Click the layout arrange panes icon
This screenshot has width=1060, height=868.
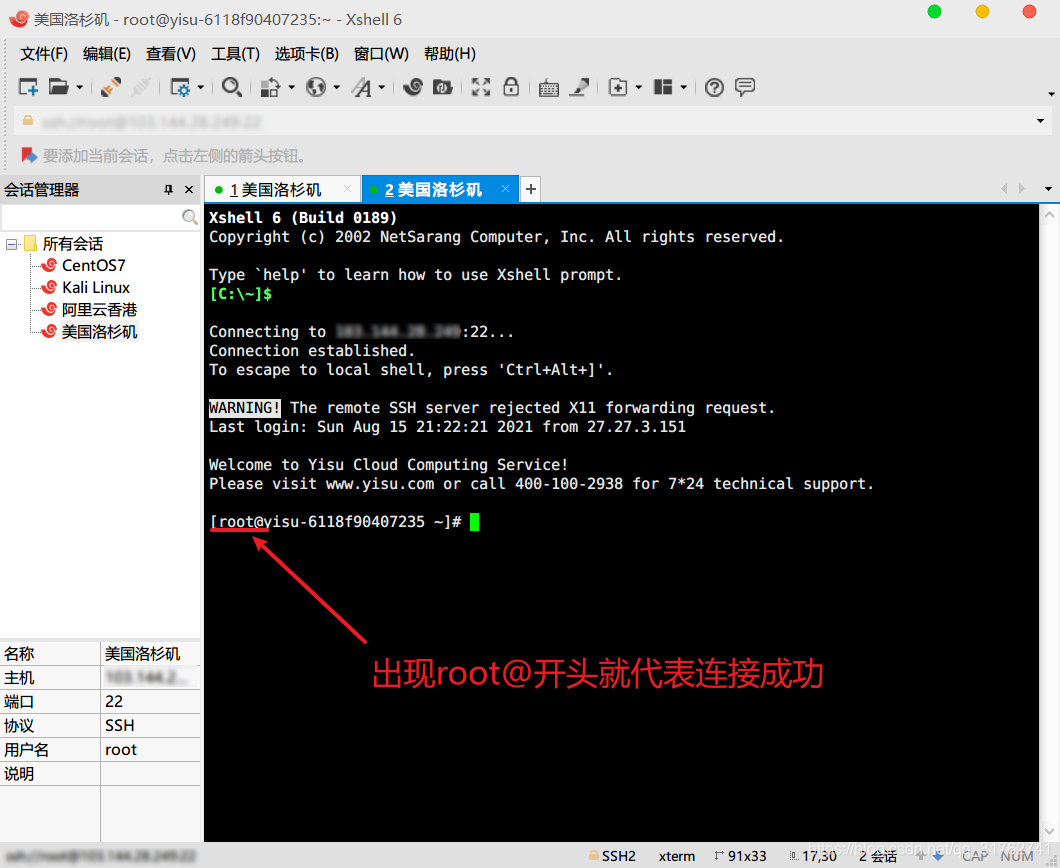pos(663,87)
